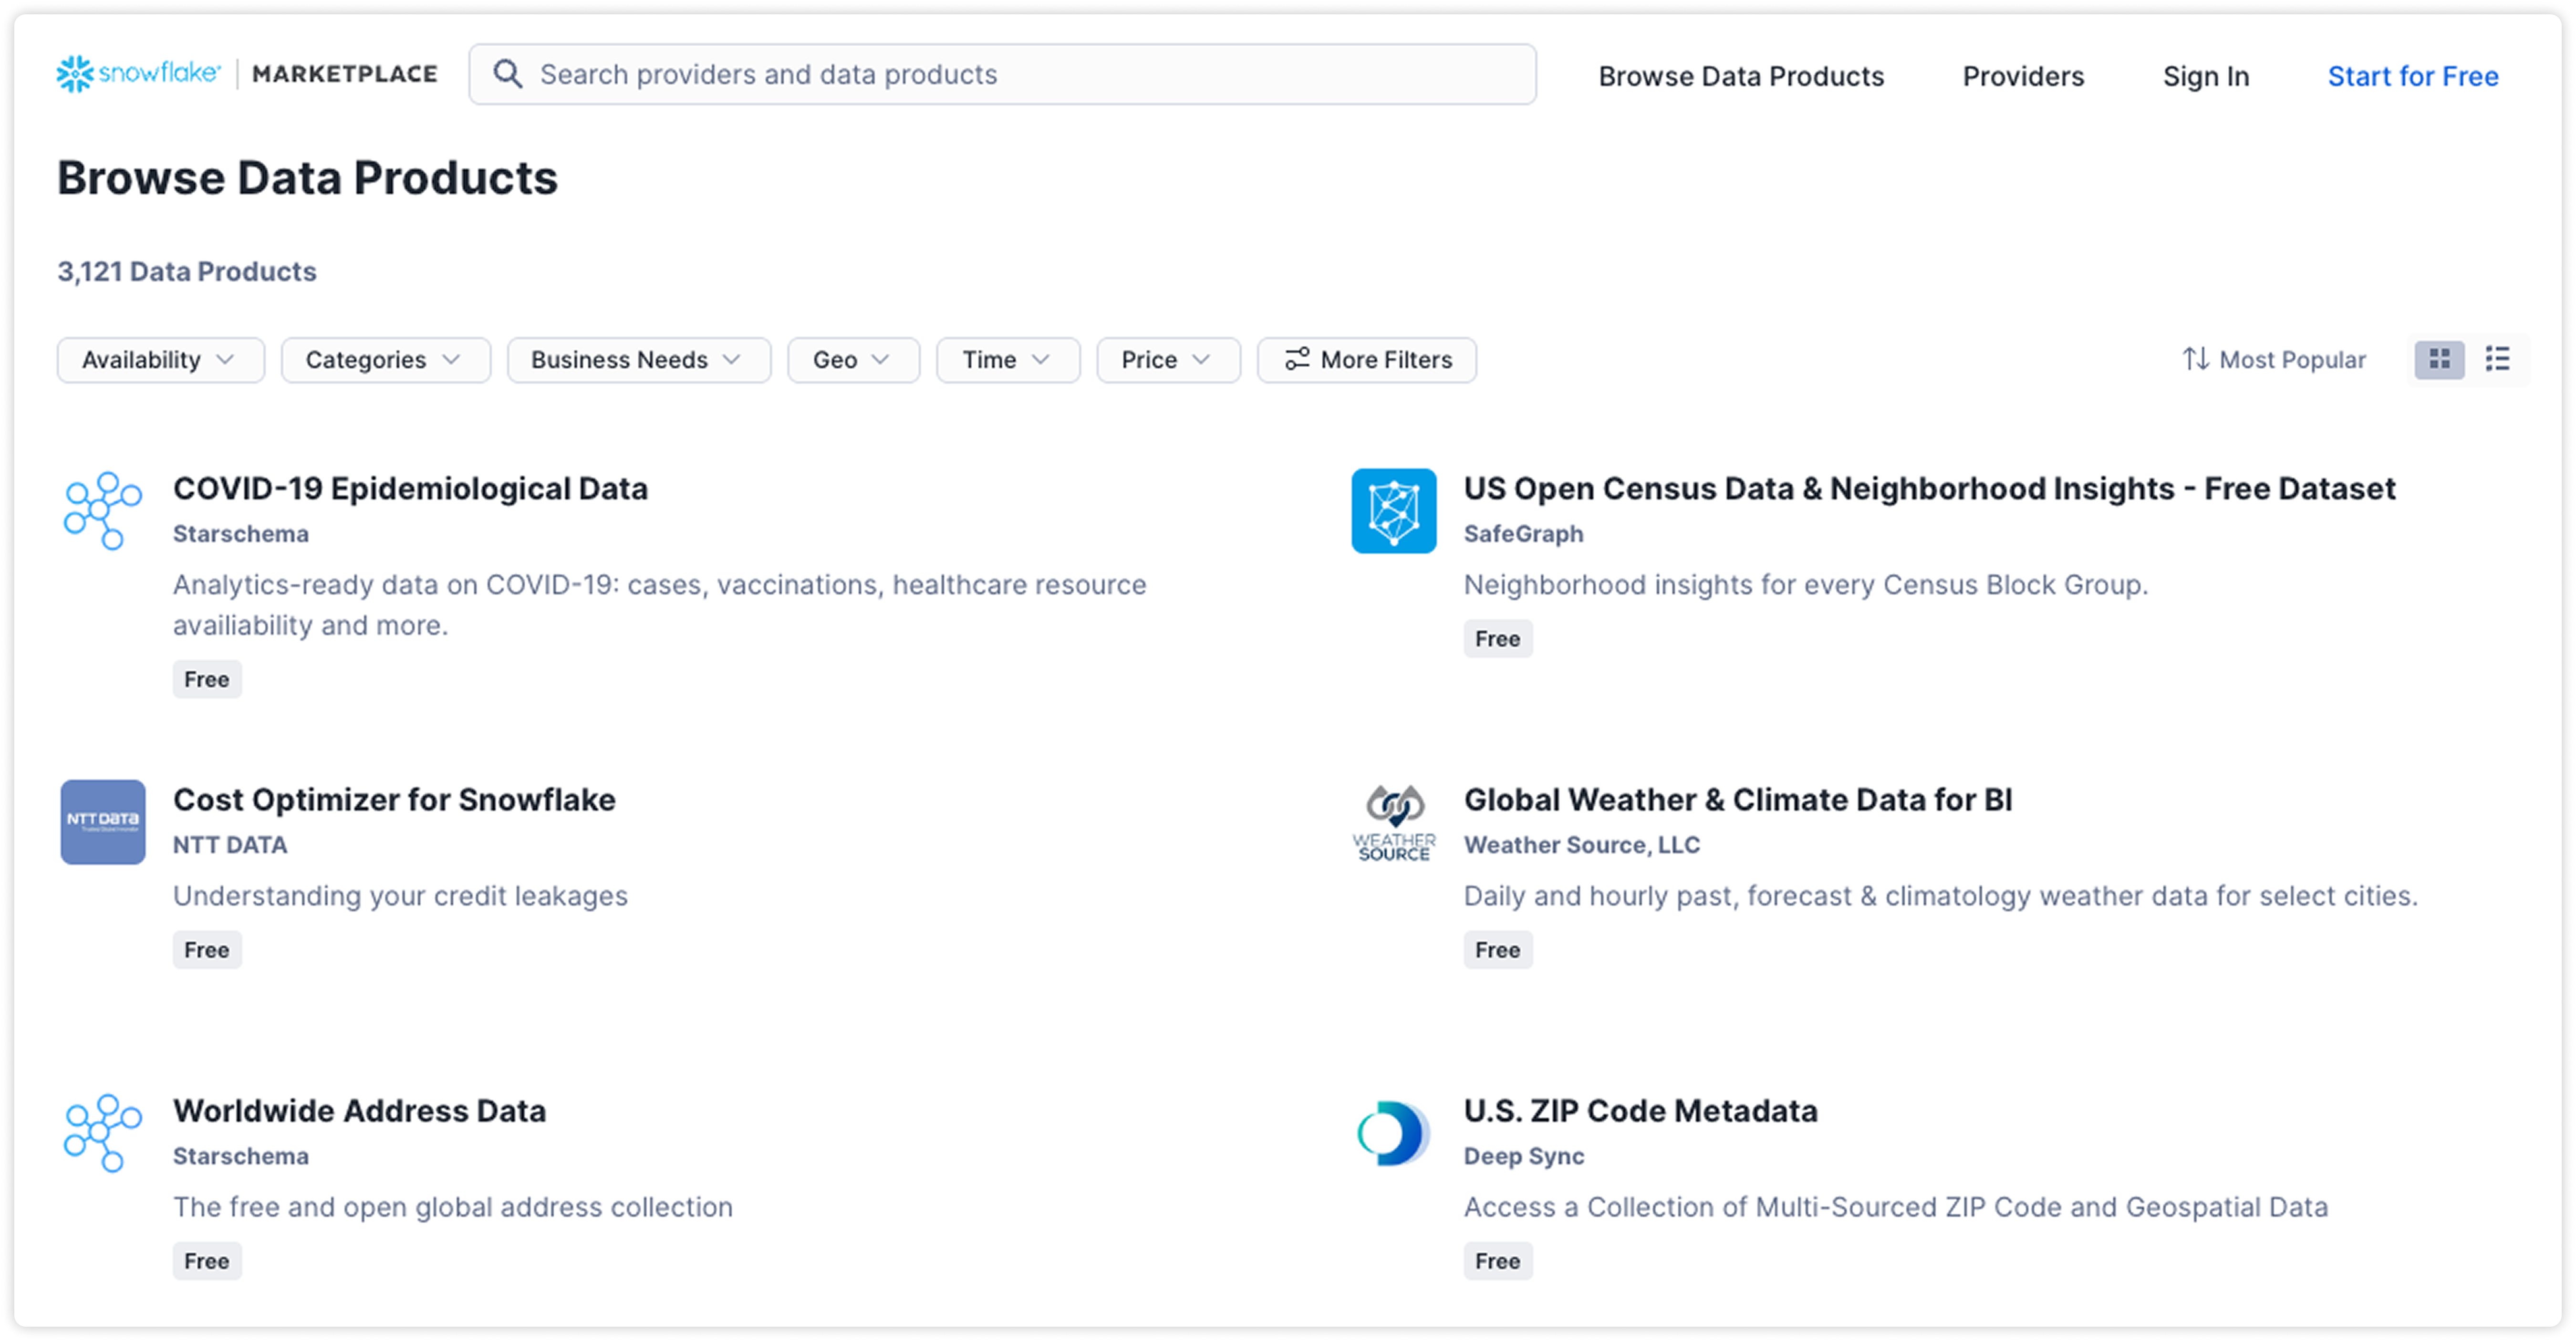Click Start for Free
The image size is (2576, 1341).
2413,76
